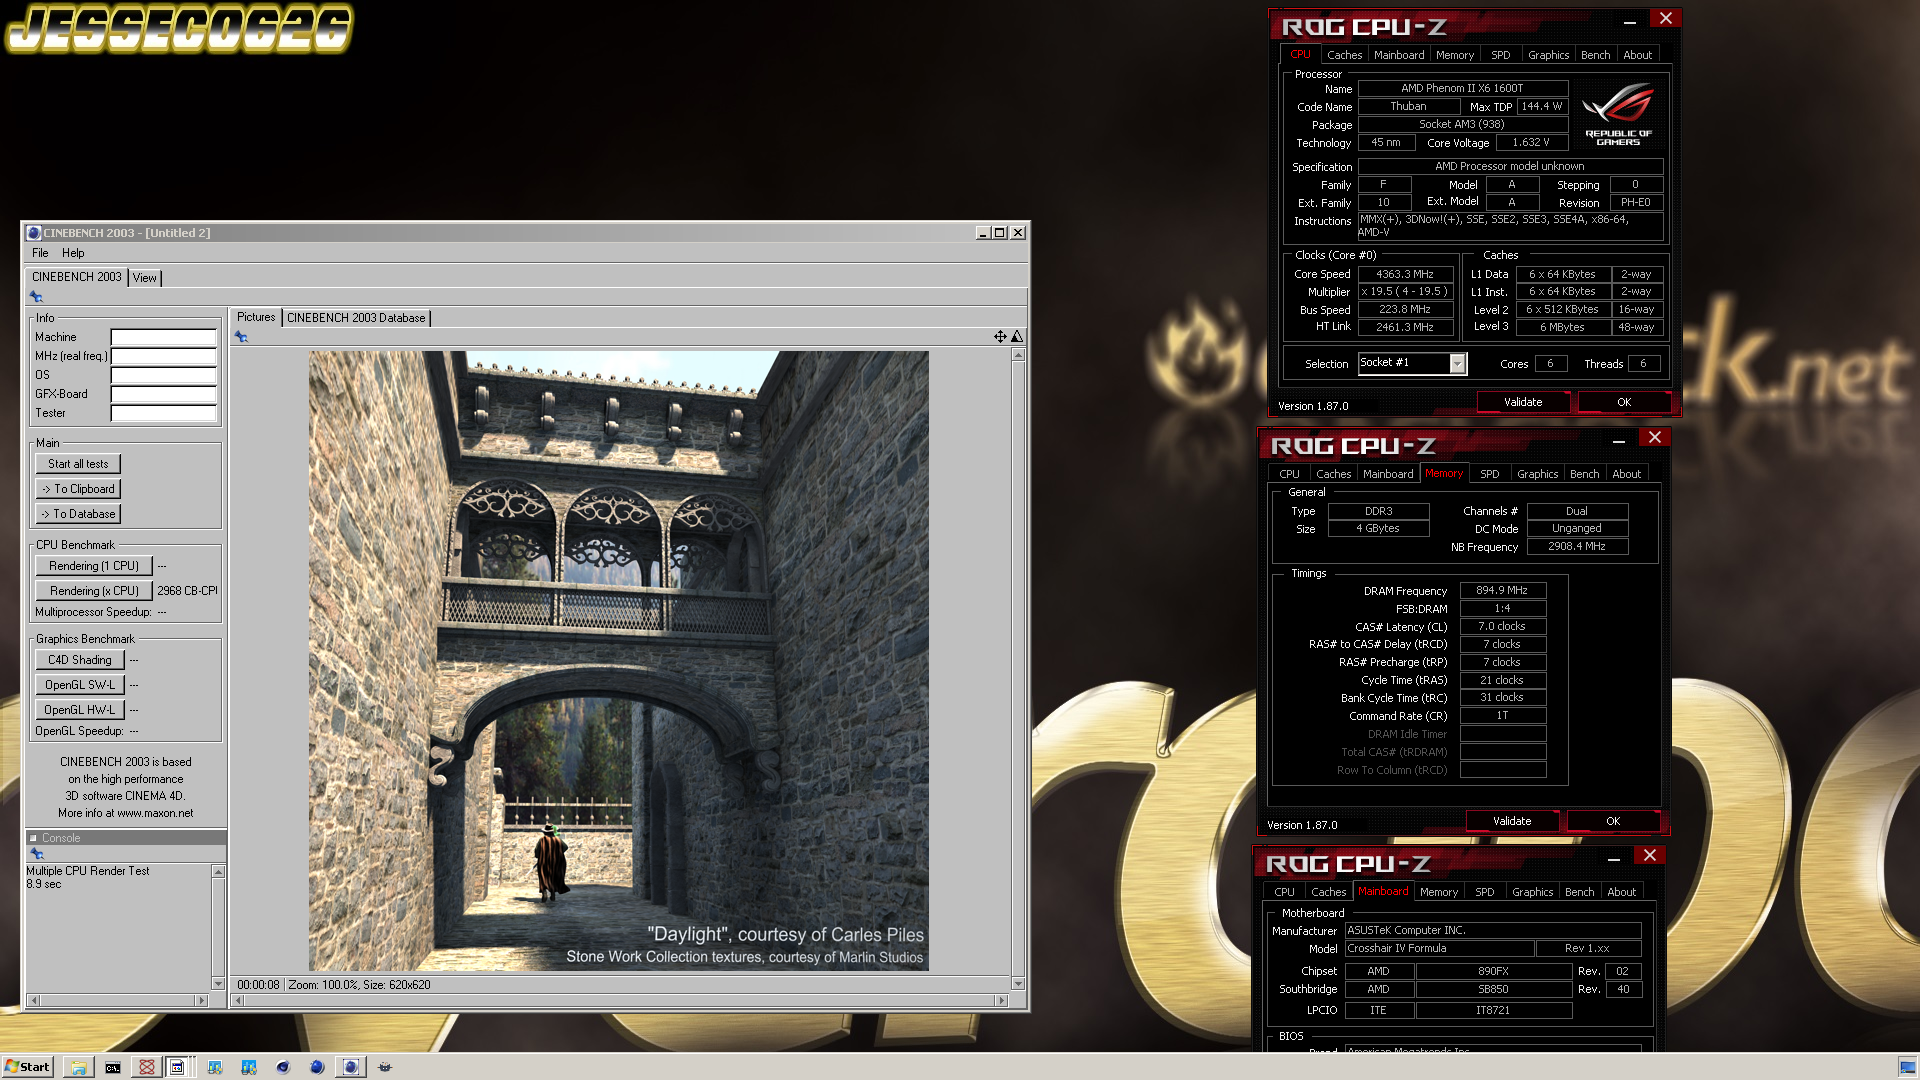Screen dimensions: 1920x1080
Task: Click the console scrollbar down arrow
Action: (218, 984)
